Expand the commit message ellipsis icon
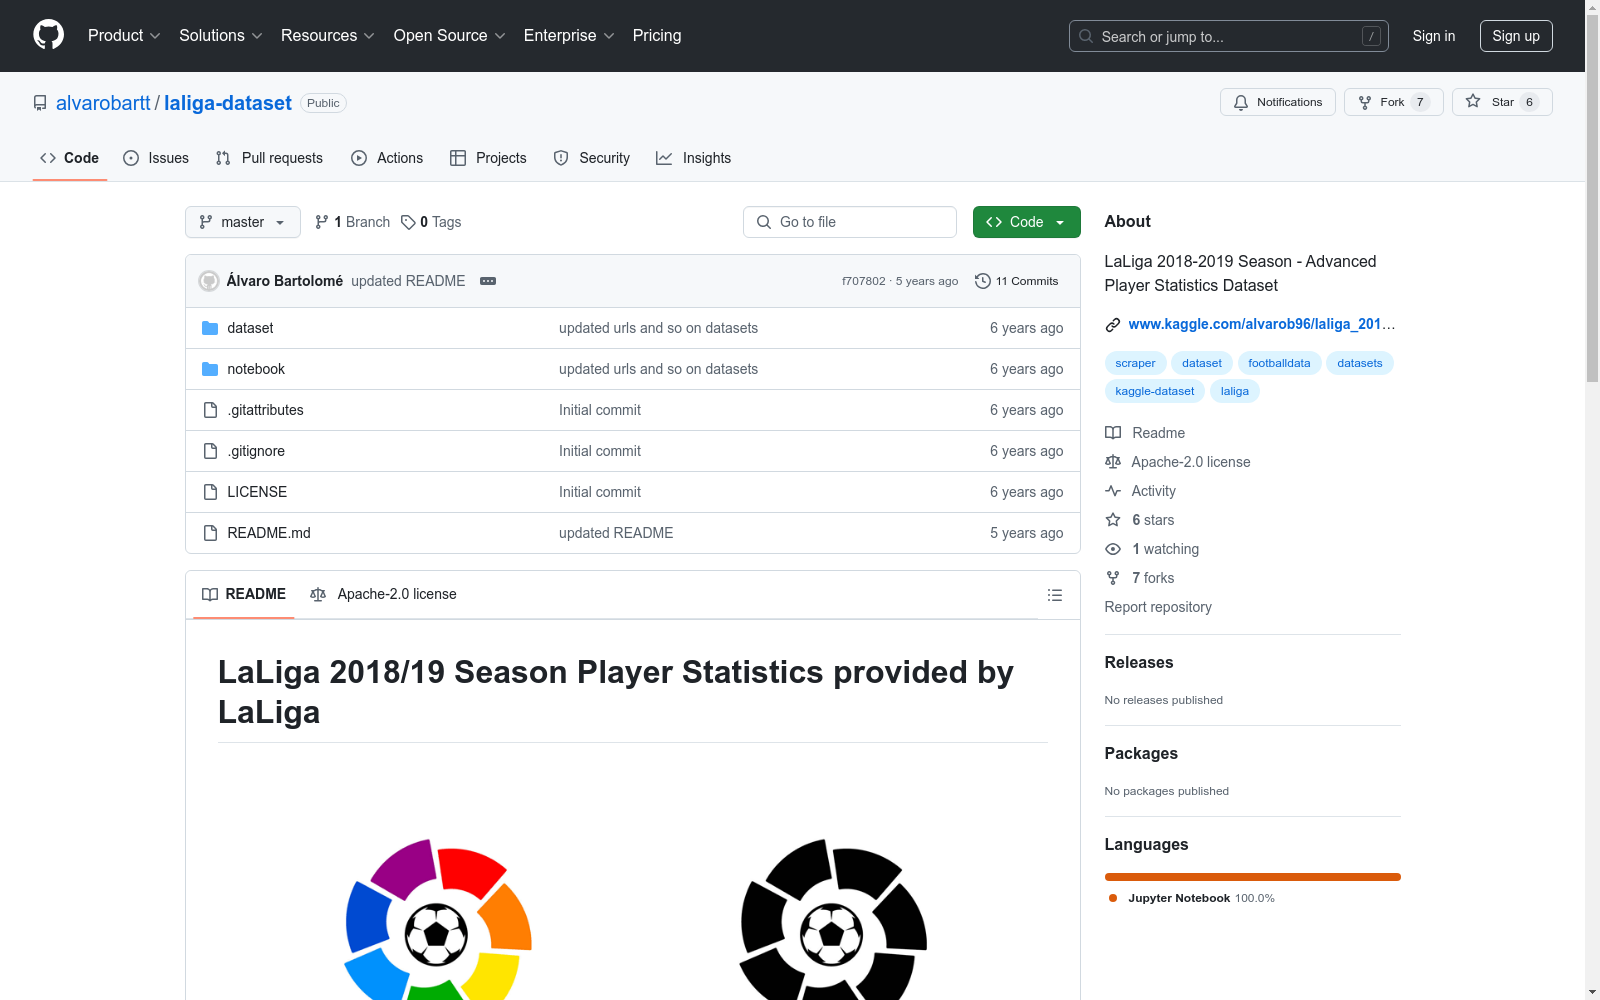The height and width of the screenshot is (1000, 1600). (488, 281)
